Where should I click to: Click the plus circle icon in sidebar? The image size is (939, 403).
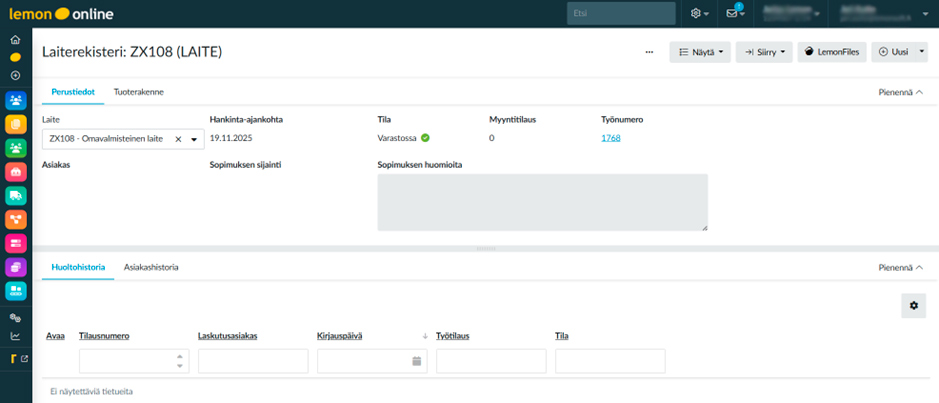[x=15, y=75]
